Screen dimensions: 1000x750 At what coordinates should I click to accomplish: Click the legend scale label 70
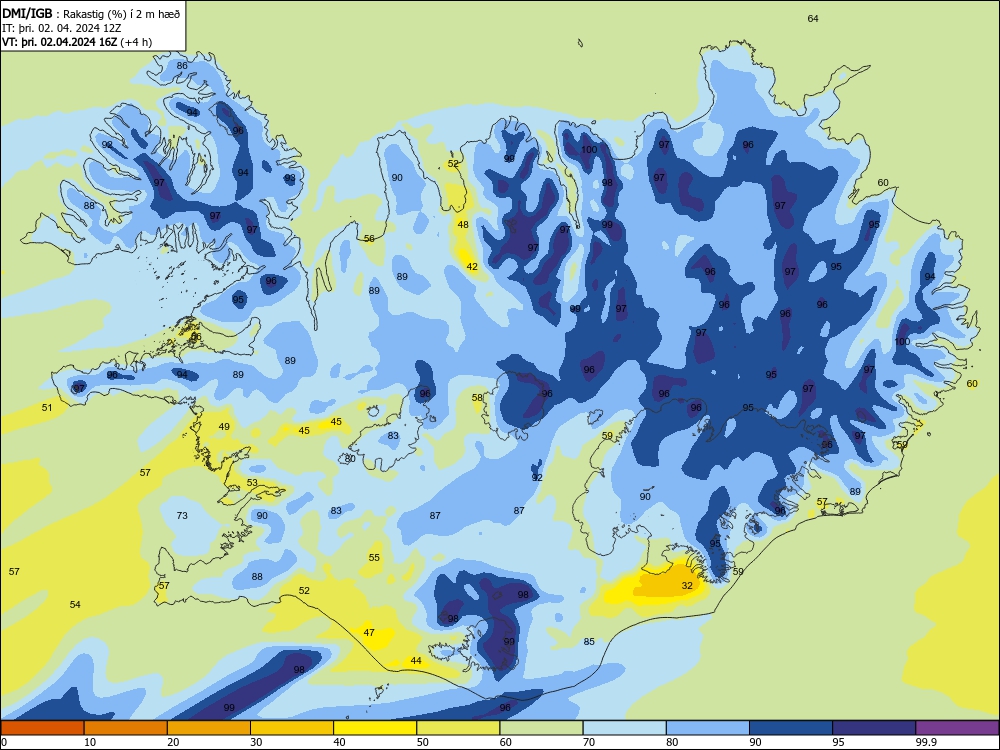tap(589, 742)
